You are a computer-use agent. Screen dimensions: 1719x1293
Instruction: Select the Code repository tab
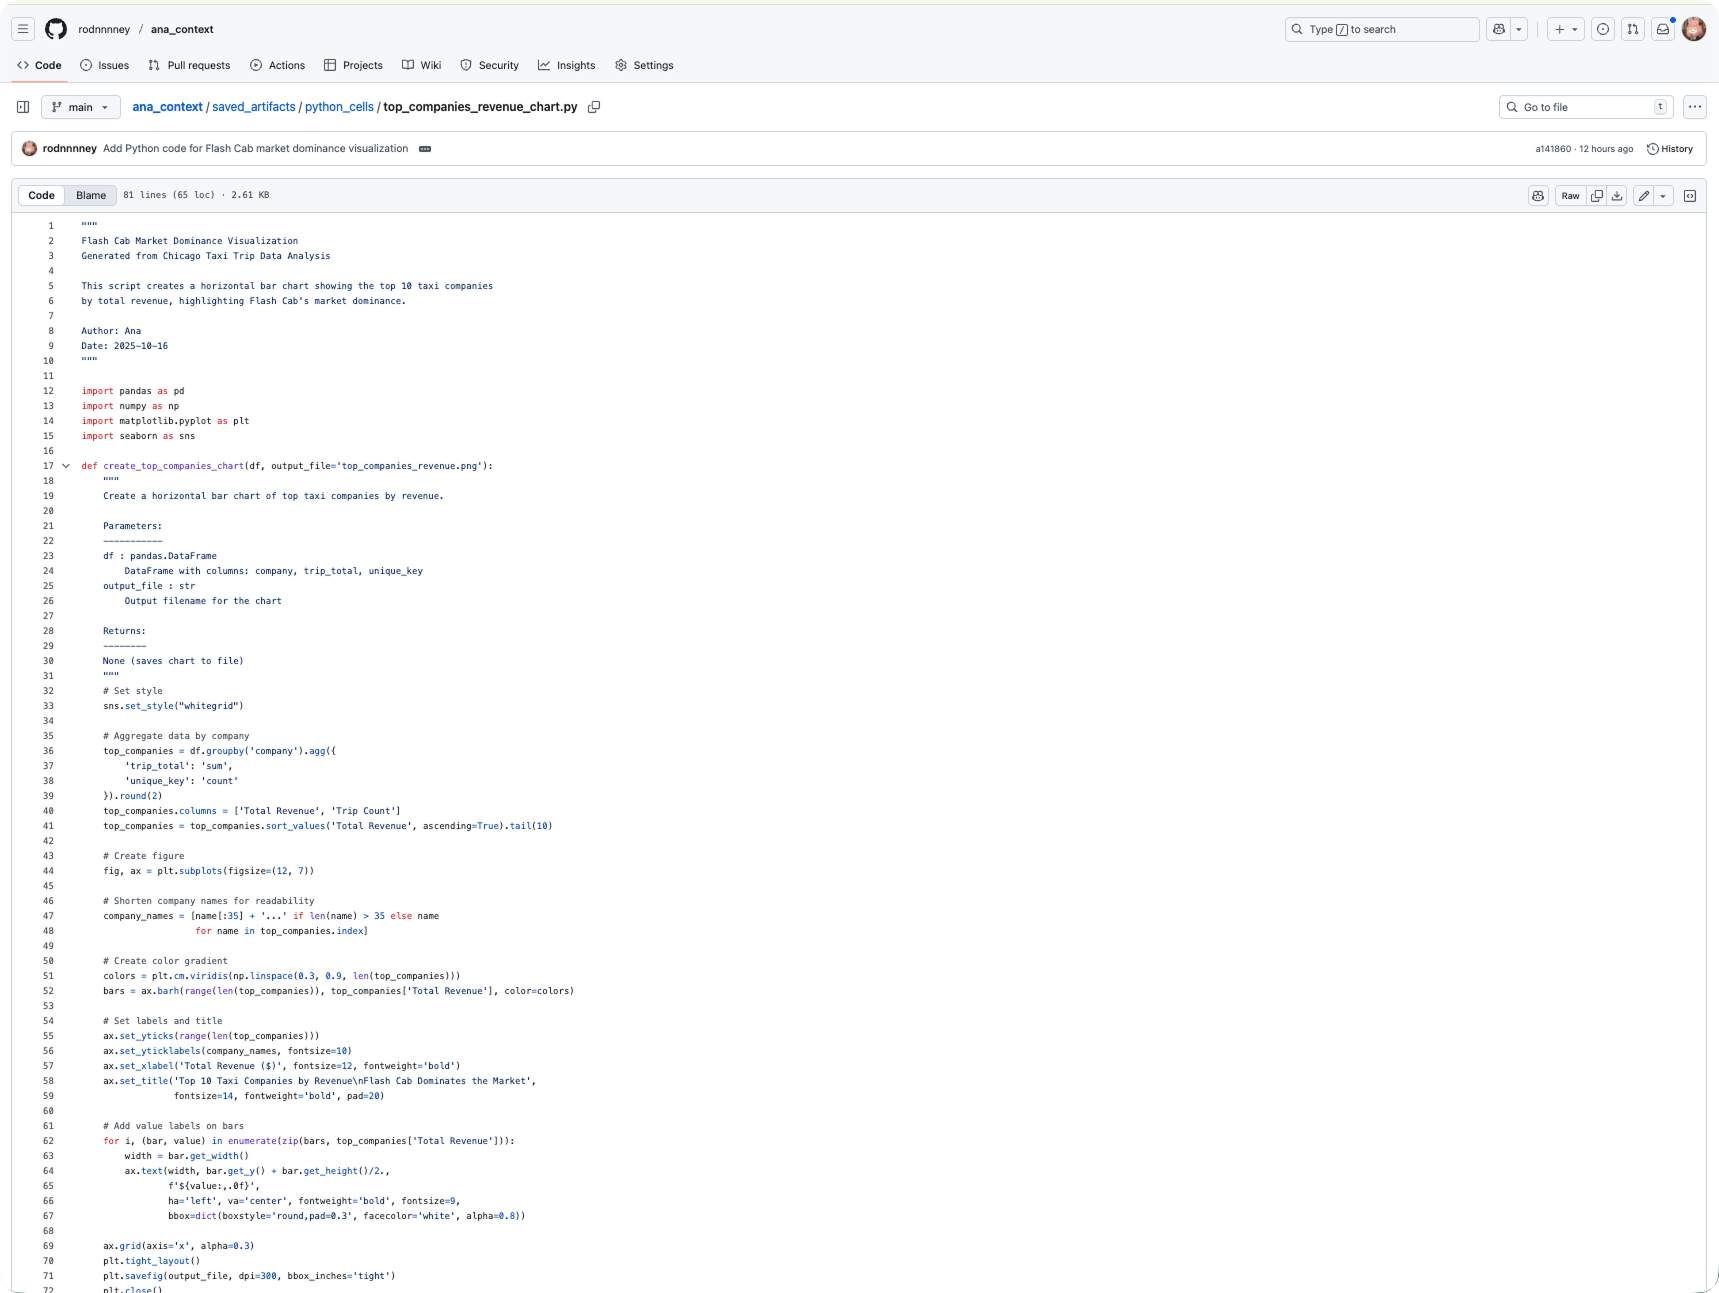pos(39,65)
